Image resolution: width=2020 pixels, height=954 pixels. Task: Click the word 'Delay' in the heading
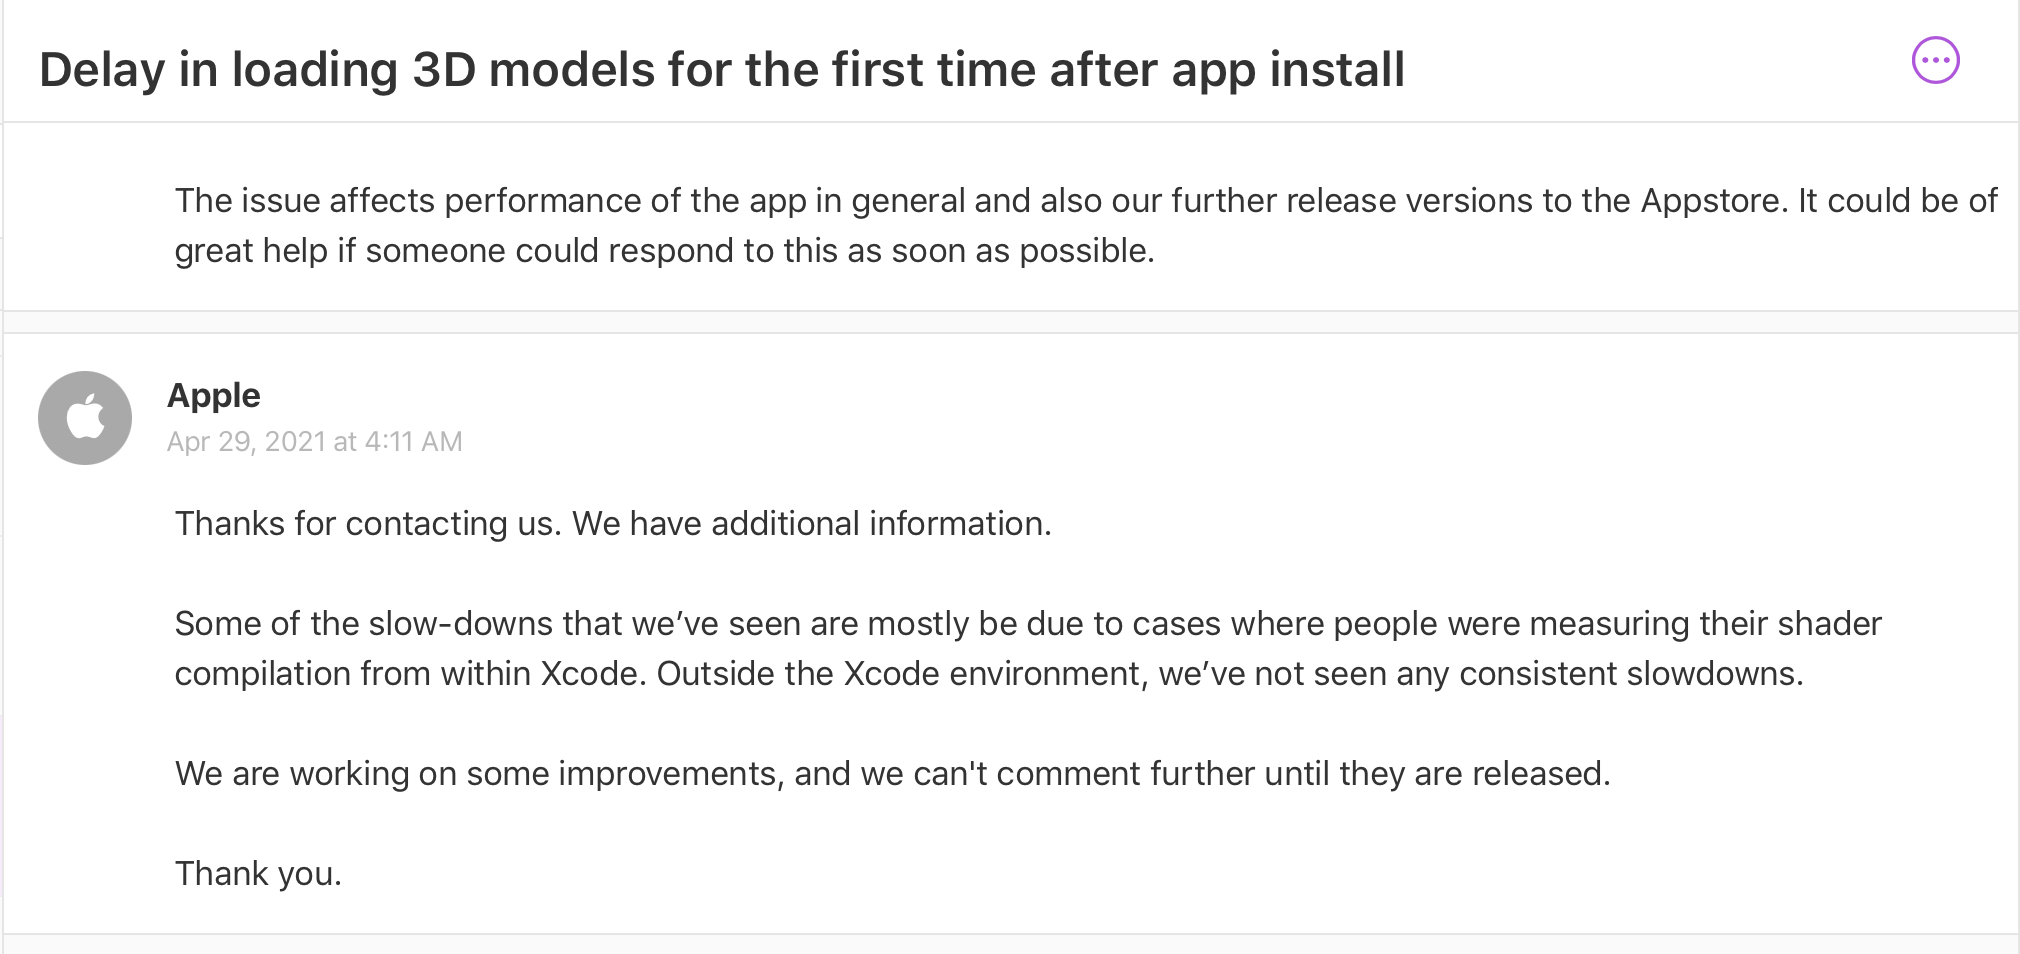pyautogui.click(x=102, y=70)
